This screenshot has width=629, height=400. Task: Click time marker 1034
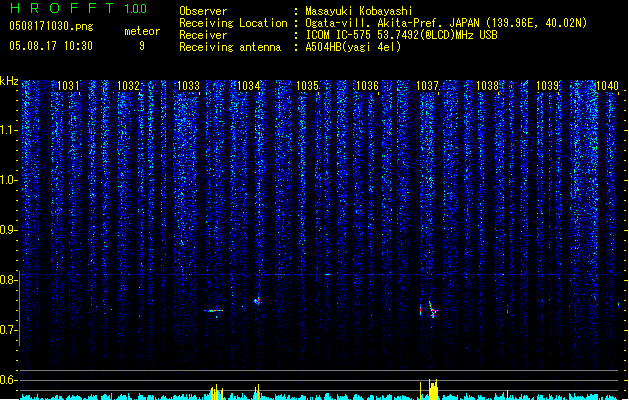coord(248,86)
